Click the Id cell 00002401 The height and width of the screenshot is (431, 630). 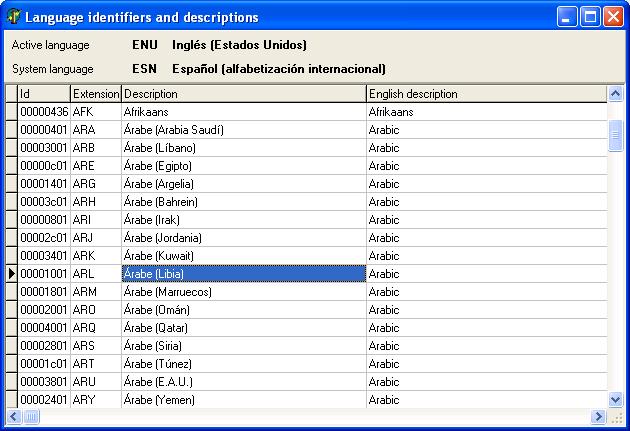point(44,399)
